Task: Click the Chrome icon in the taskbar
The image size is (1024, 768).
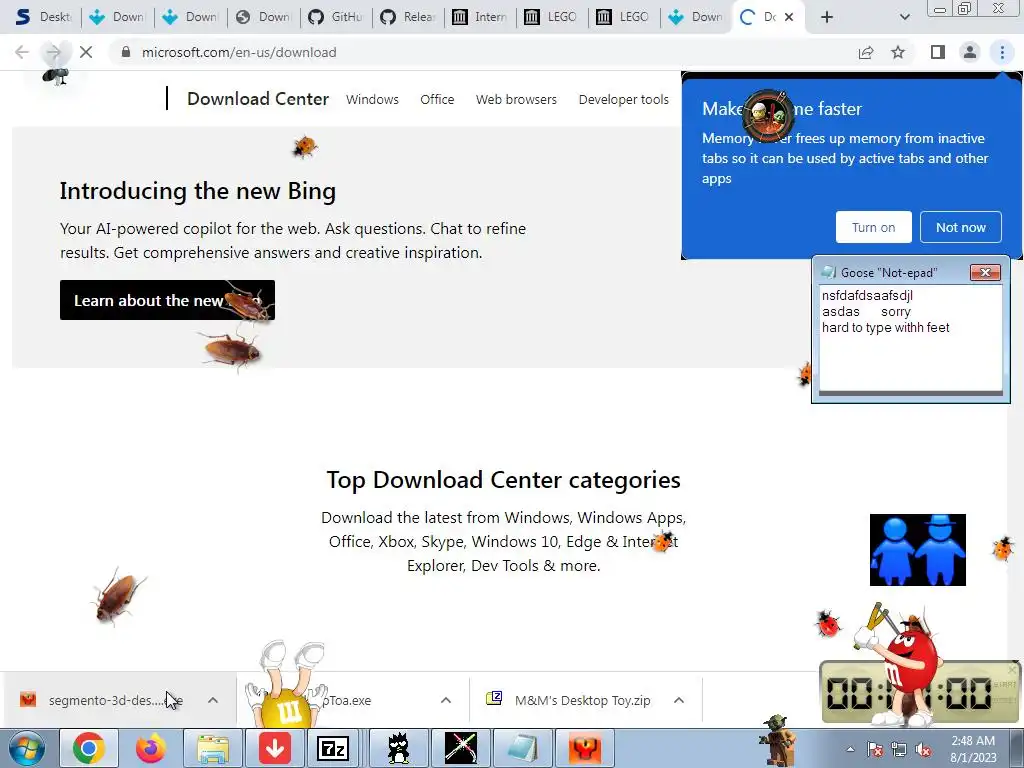Action: tap(88, 748)
